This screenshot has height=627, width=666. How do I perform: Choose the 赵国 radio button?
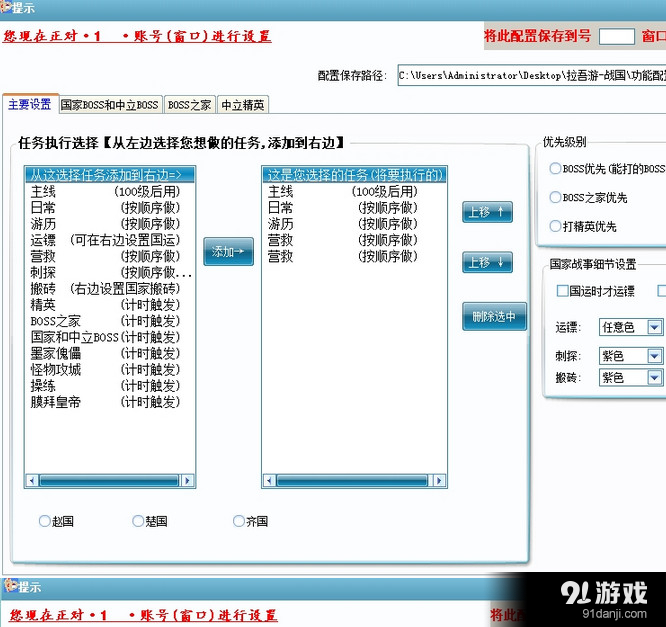44,521
